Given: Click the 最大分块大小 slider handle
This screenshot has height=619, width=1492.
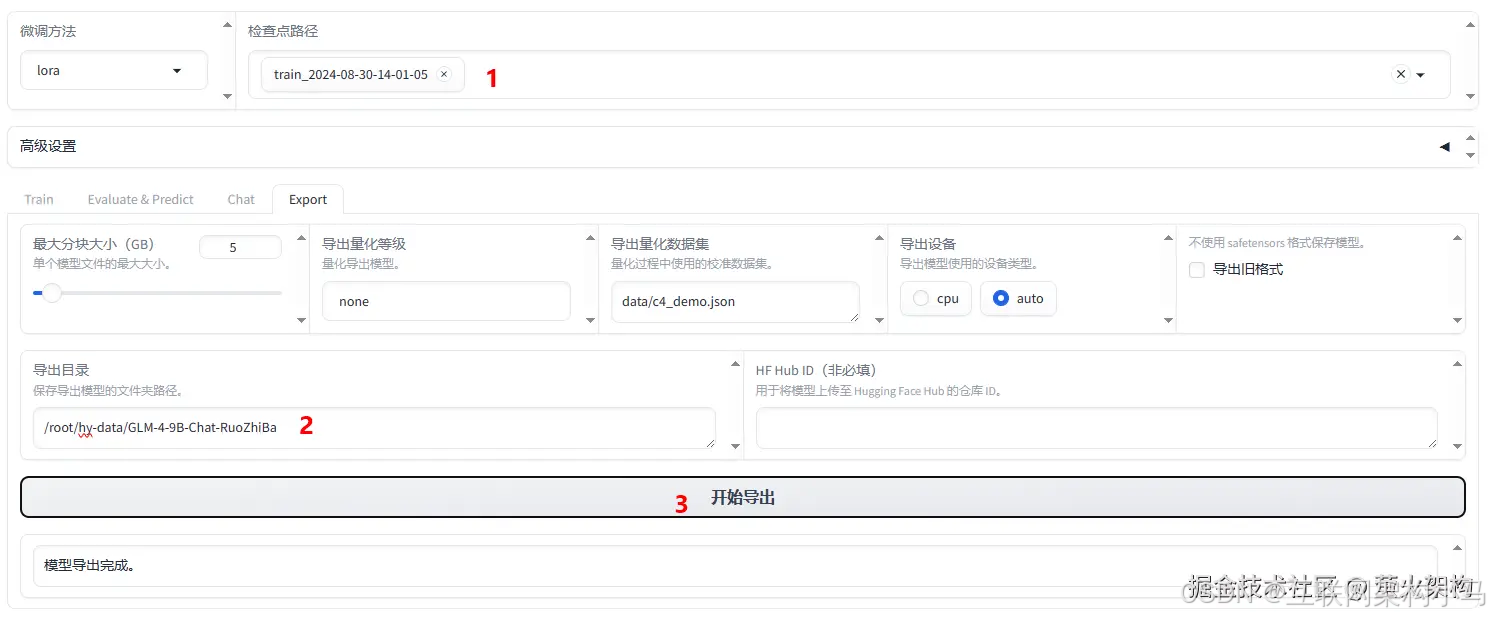Looking at the screenshot, I should pos(52,293).
